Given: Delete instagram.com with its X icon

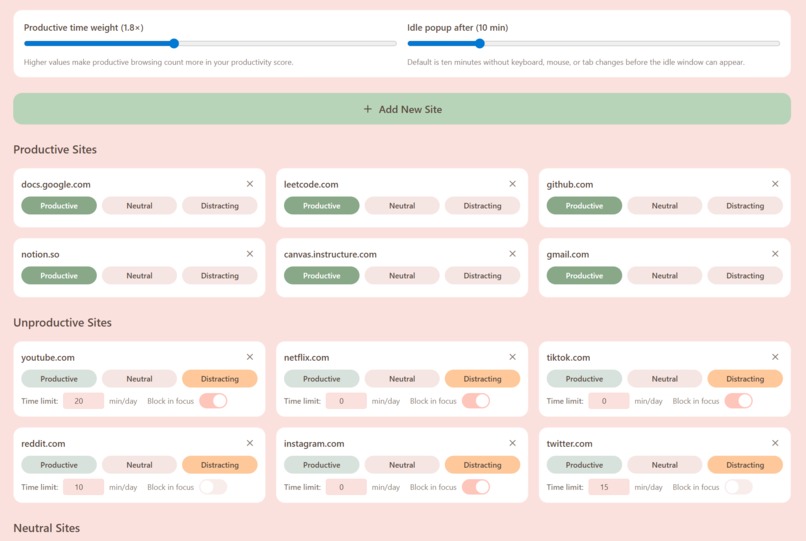Looking at the screenshot, I should tap(512, 443).
